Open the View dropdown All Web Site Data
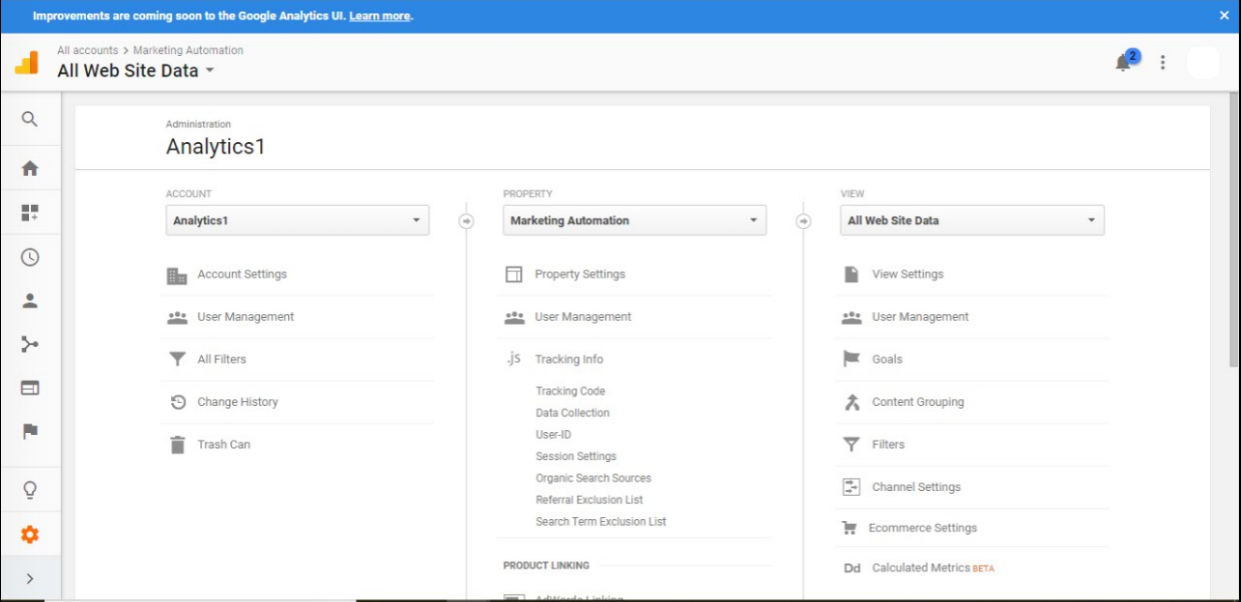This screenshot has height=602, width=1241. (972, 220)
